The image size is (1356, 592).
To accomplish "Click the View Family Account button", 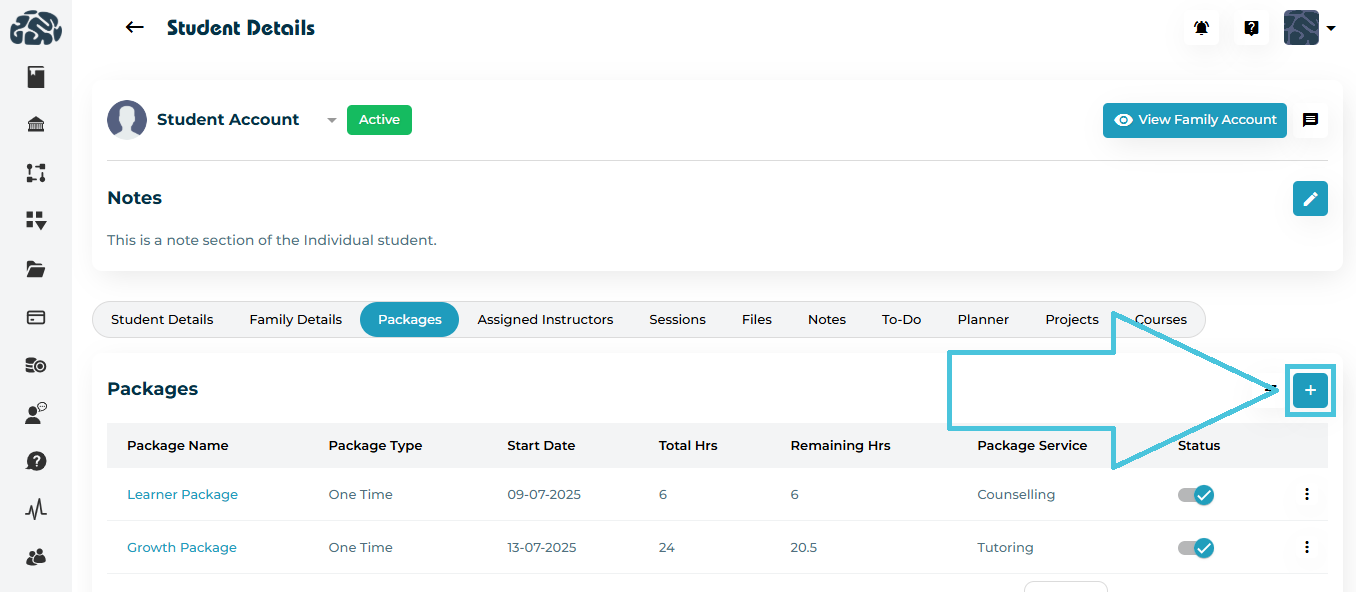I will (x=1194, y=120).
